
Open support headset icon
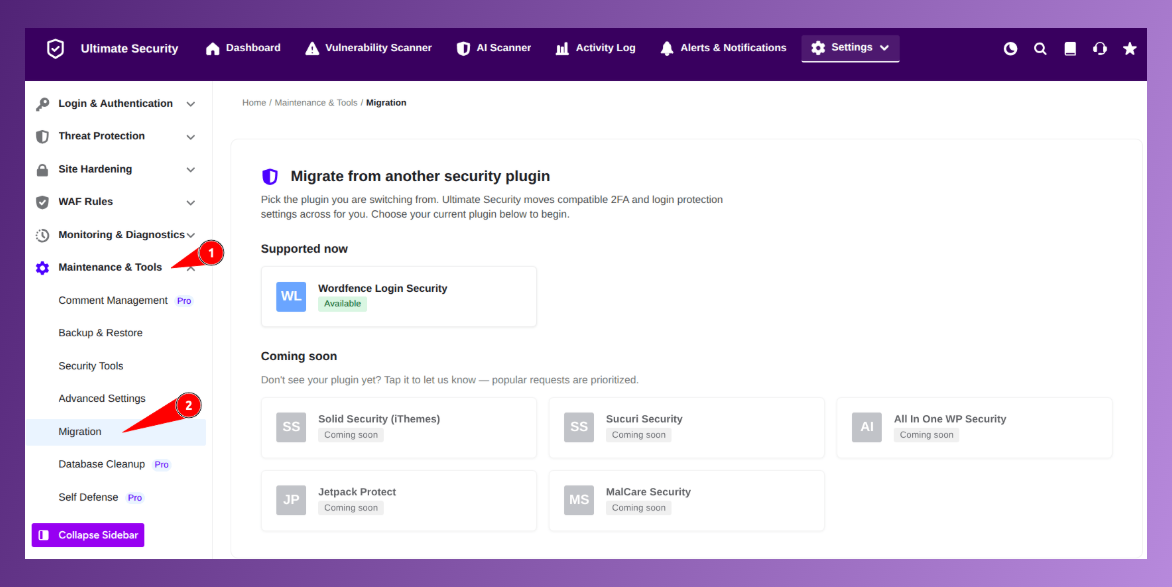pyautogui.click(x=1099, y=49)
